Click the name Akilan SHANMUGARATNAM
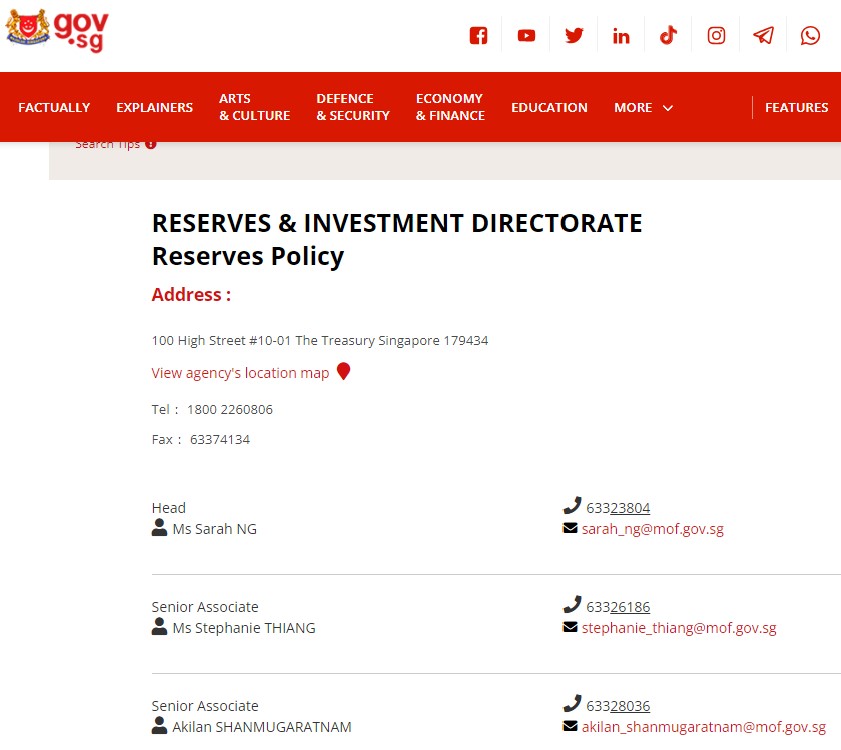The height and width of the screenshot is (750, 841). pyautogui.click(x=262, y=727)
